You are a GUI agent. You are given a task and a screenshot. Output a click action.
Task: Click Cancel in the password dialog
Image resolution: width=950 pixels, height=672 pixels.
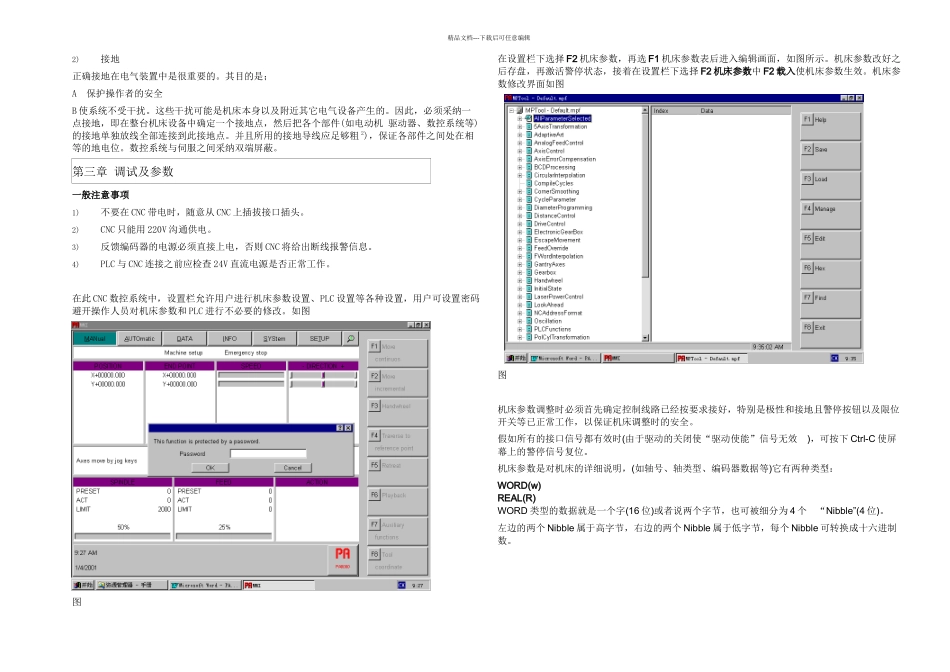pyautogui.click(x=292, y=468)
